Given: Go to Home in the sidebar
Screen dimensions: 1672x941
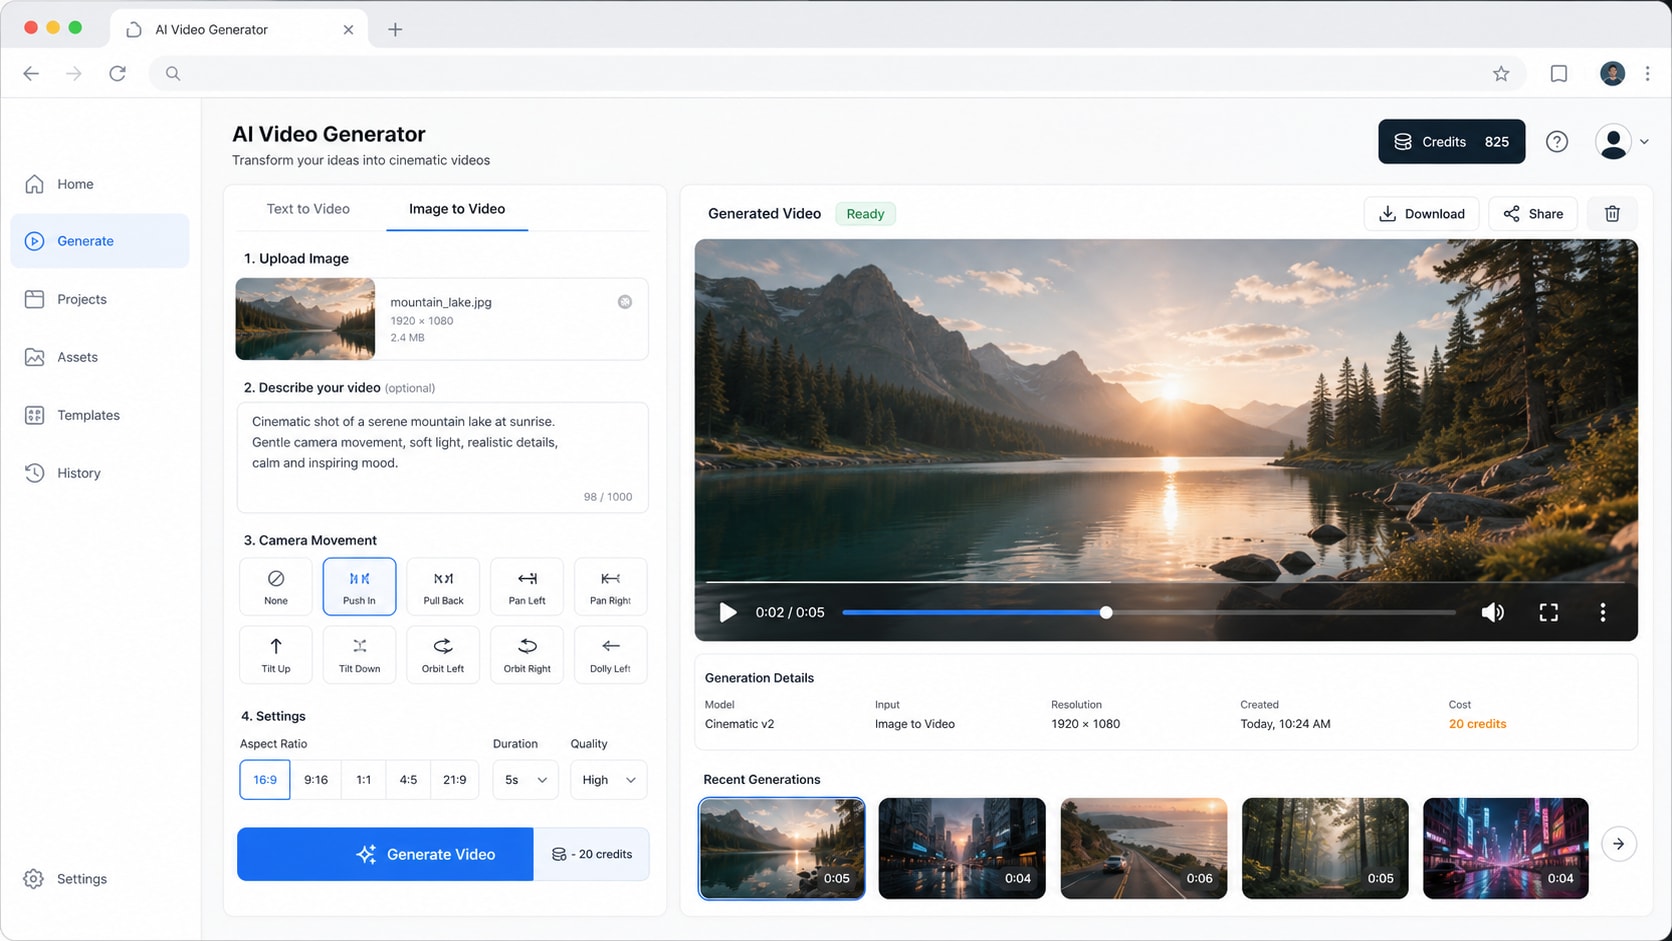Looking at the screenshot, I should click(x=99, y=184).
